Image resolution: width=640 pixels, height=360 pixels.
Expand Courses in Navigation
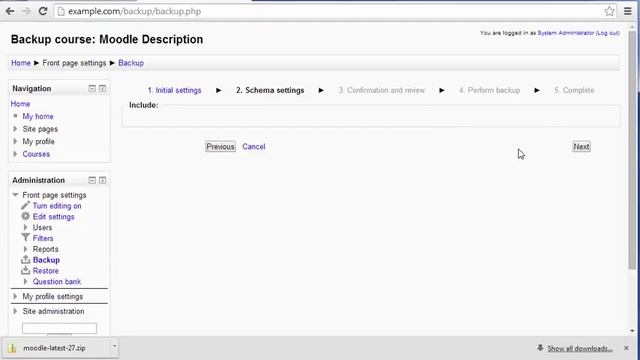[15, 154]
